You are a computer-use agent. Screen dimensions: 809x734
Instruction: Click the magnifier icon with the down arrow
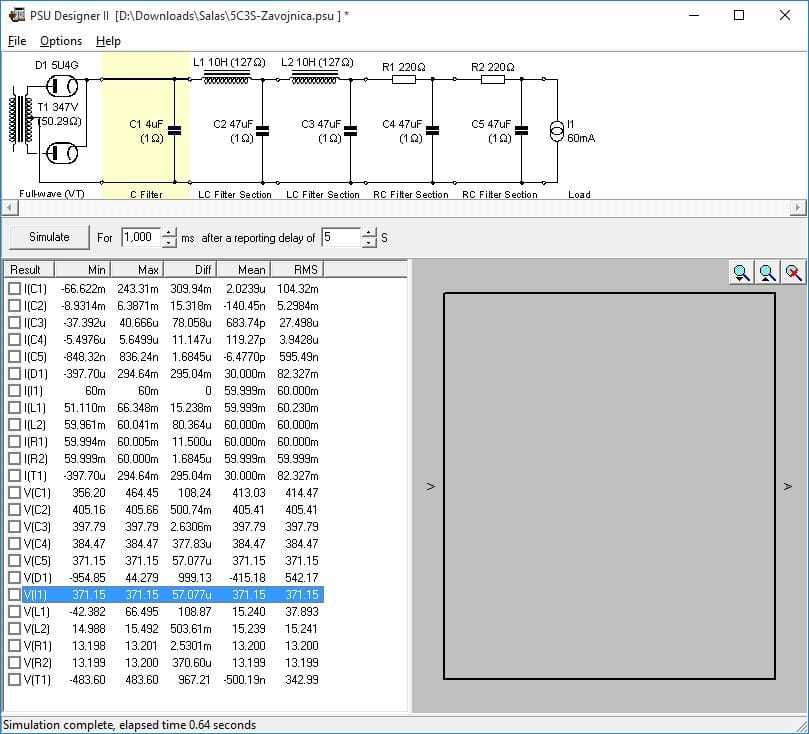pos(741,273)
